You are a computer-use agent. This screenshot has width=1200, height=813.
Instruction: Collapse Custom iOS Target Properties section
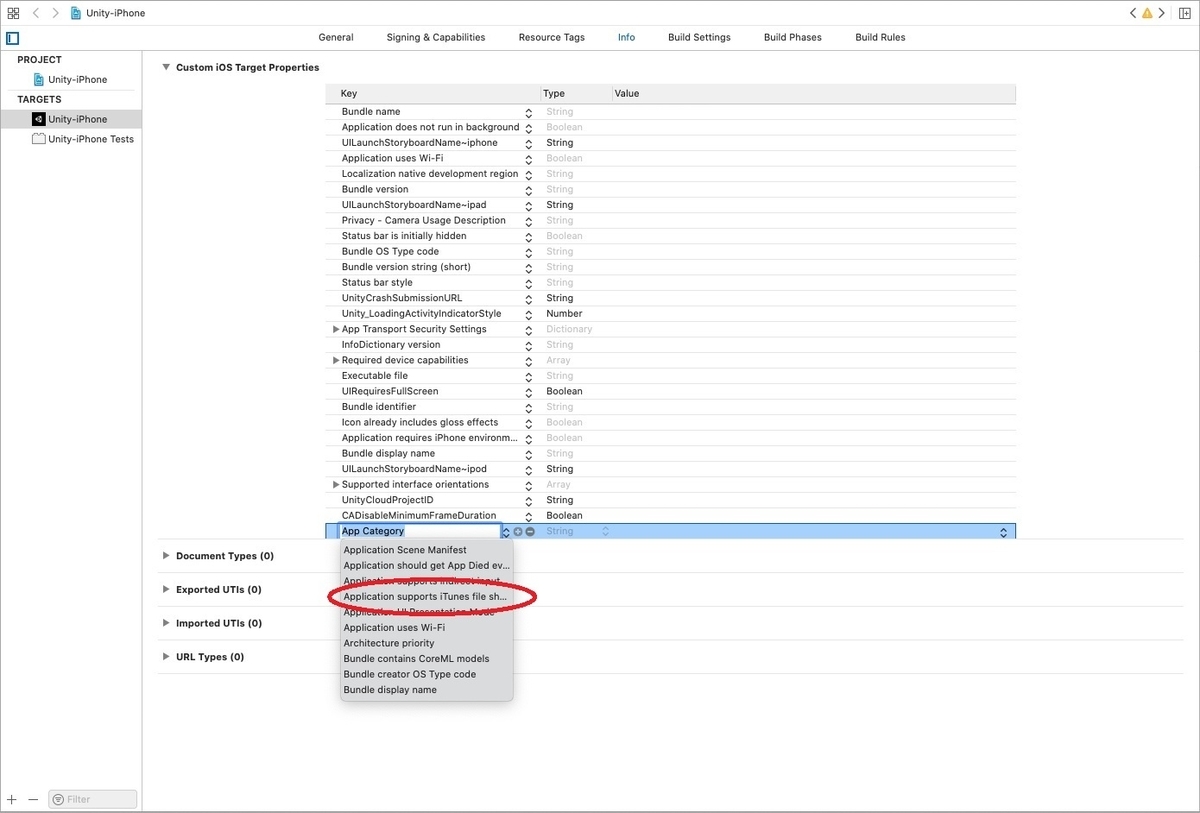click(166, 67)
